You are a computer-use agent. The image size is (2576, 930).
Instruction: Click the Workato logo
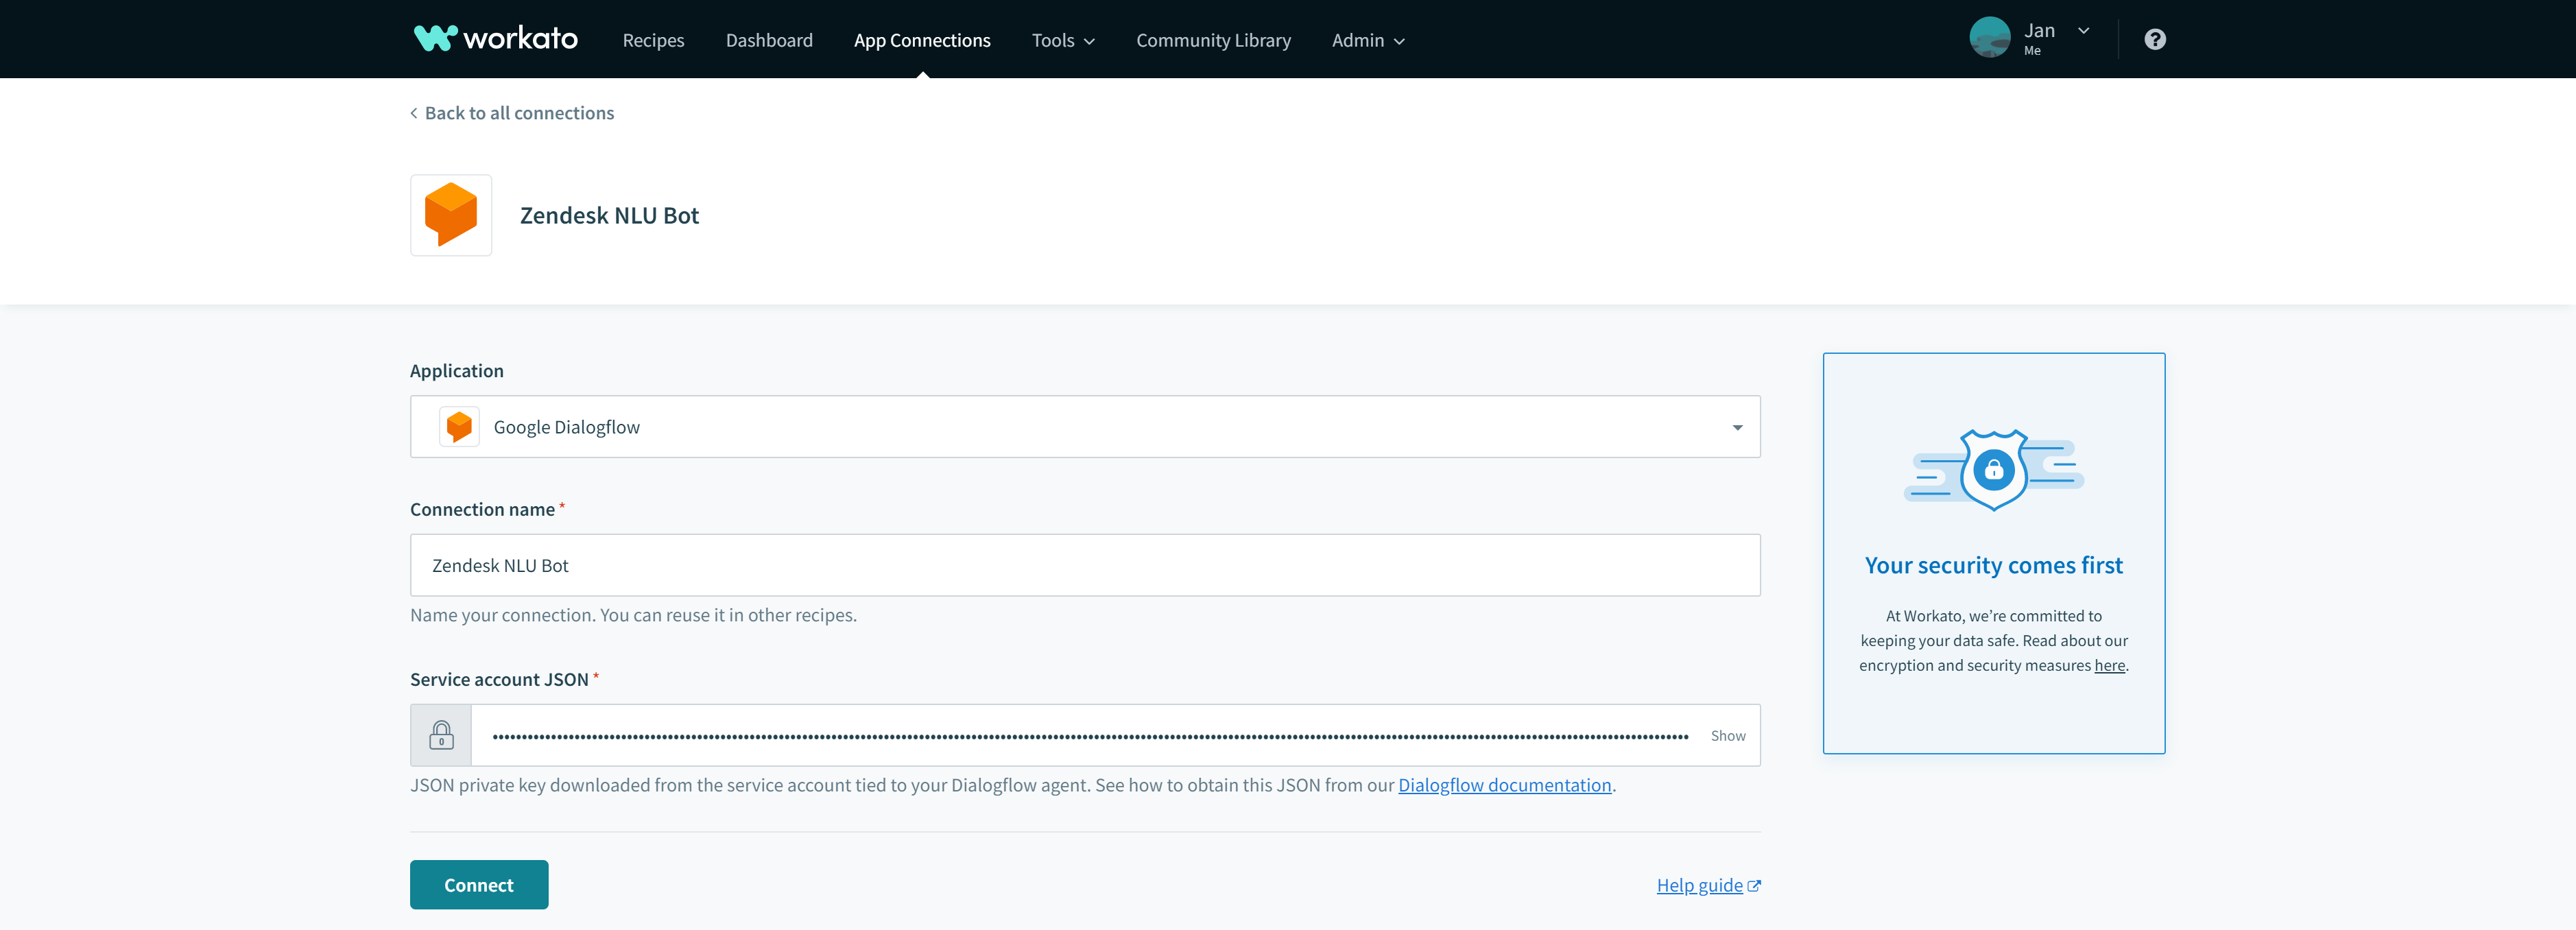(x=495, y=38)
